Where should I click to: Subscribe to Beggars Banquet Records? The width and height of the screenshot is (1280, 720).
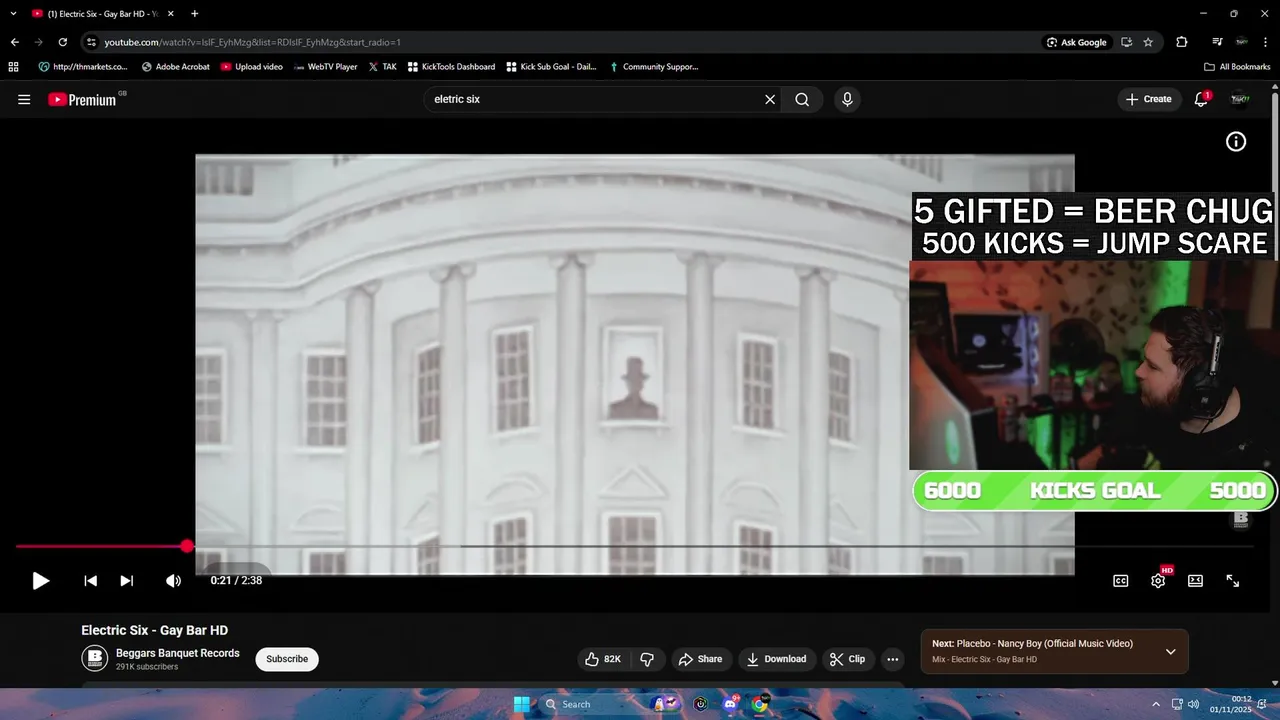click(287, 659)
